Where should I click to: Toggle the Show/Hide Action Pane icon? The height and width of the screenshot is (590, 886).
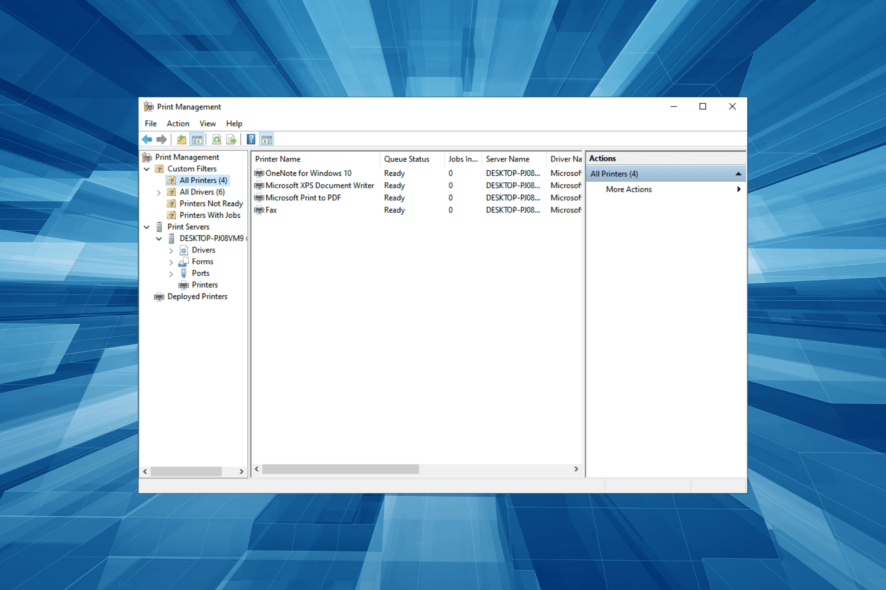[x=268, y=139]
